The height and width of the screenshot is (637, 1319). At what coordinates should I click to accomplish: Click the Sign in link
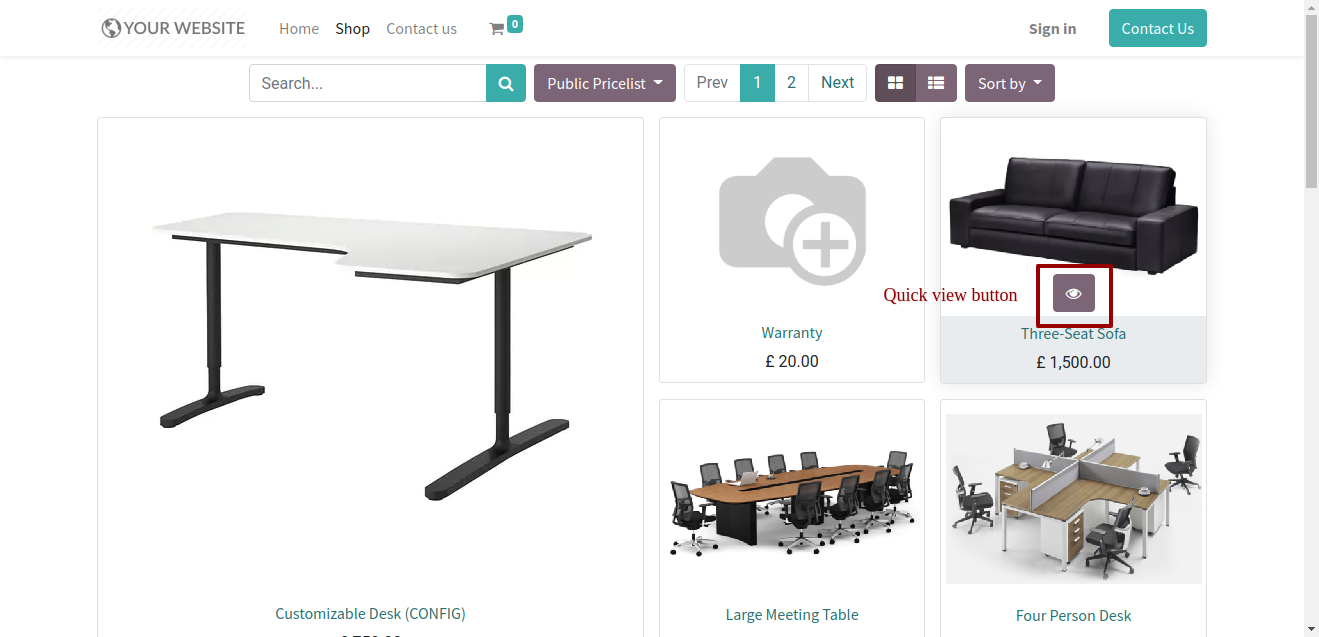click(1053, 29)
